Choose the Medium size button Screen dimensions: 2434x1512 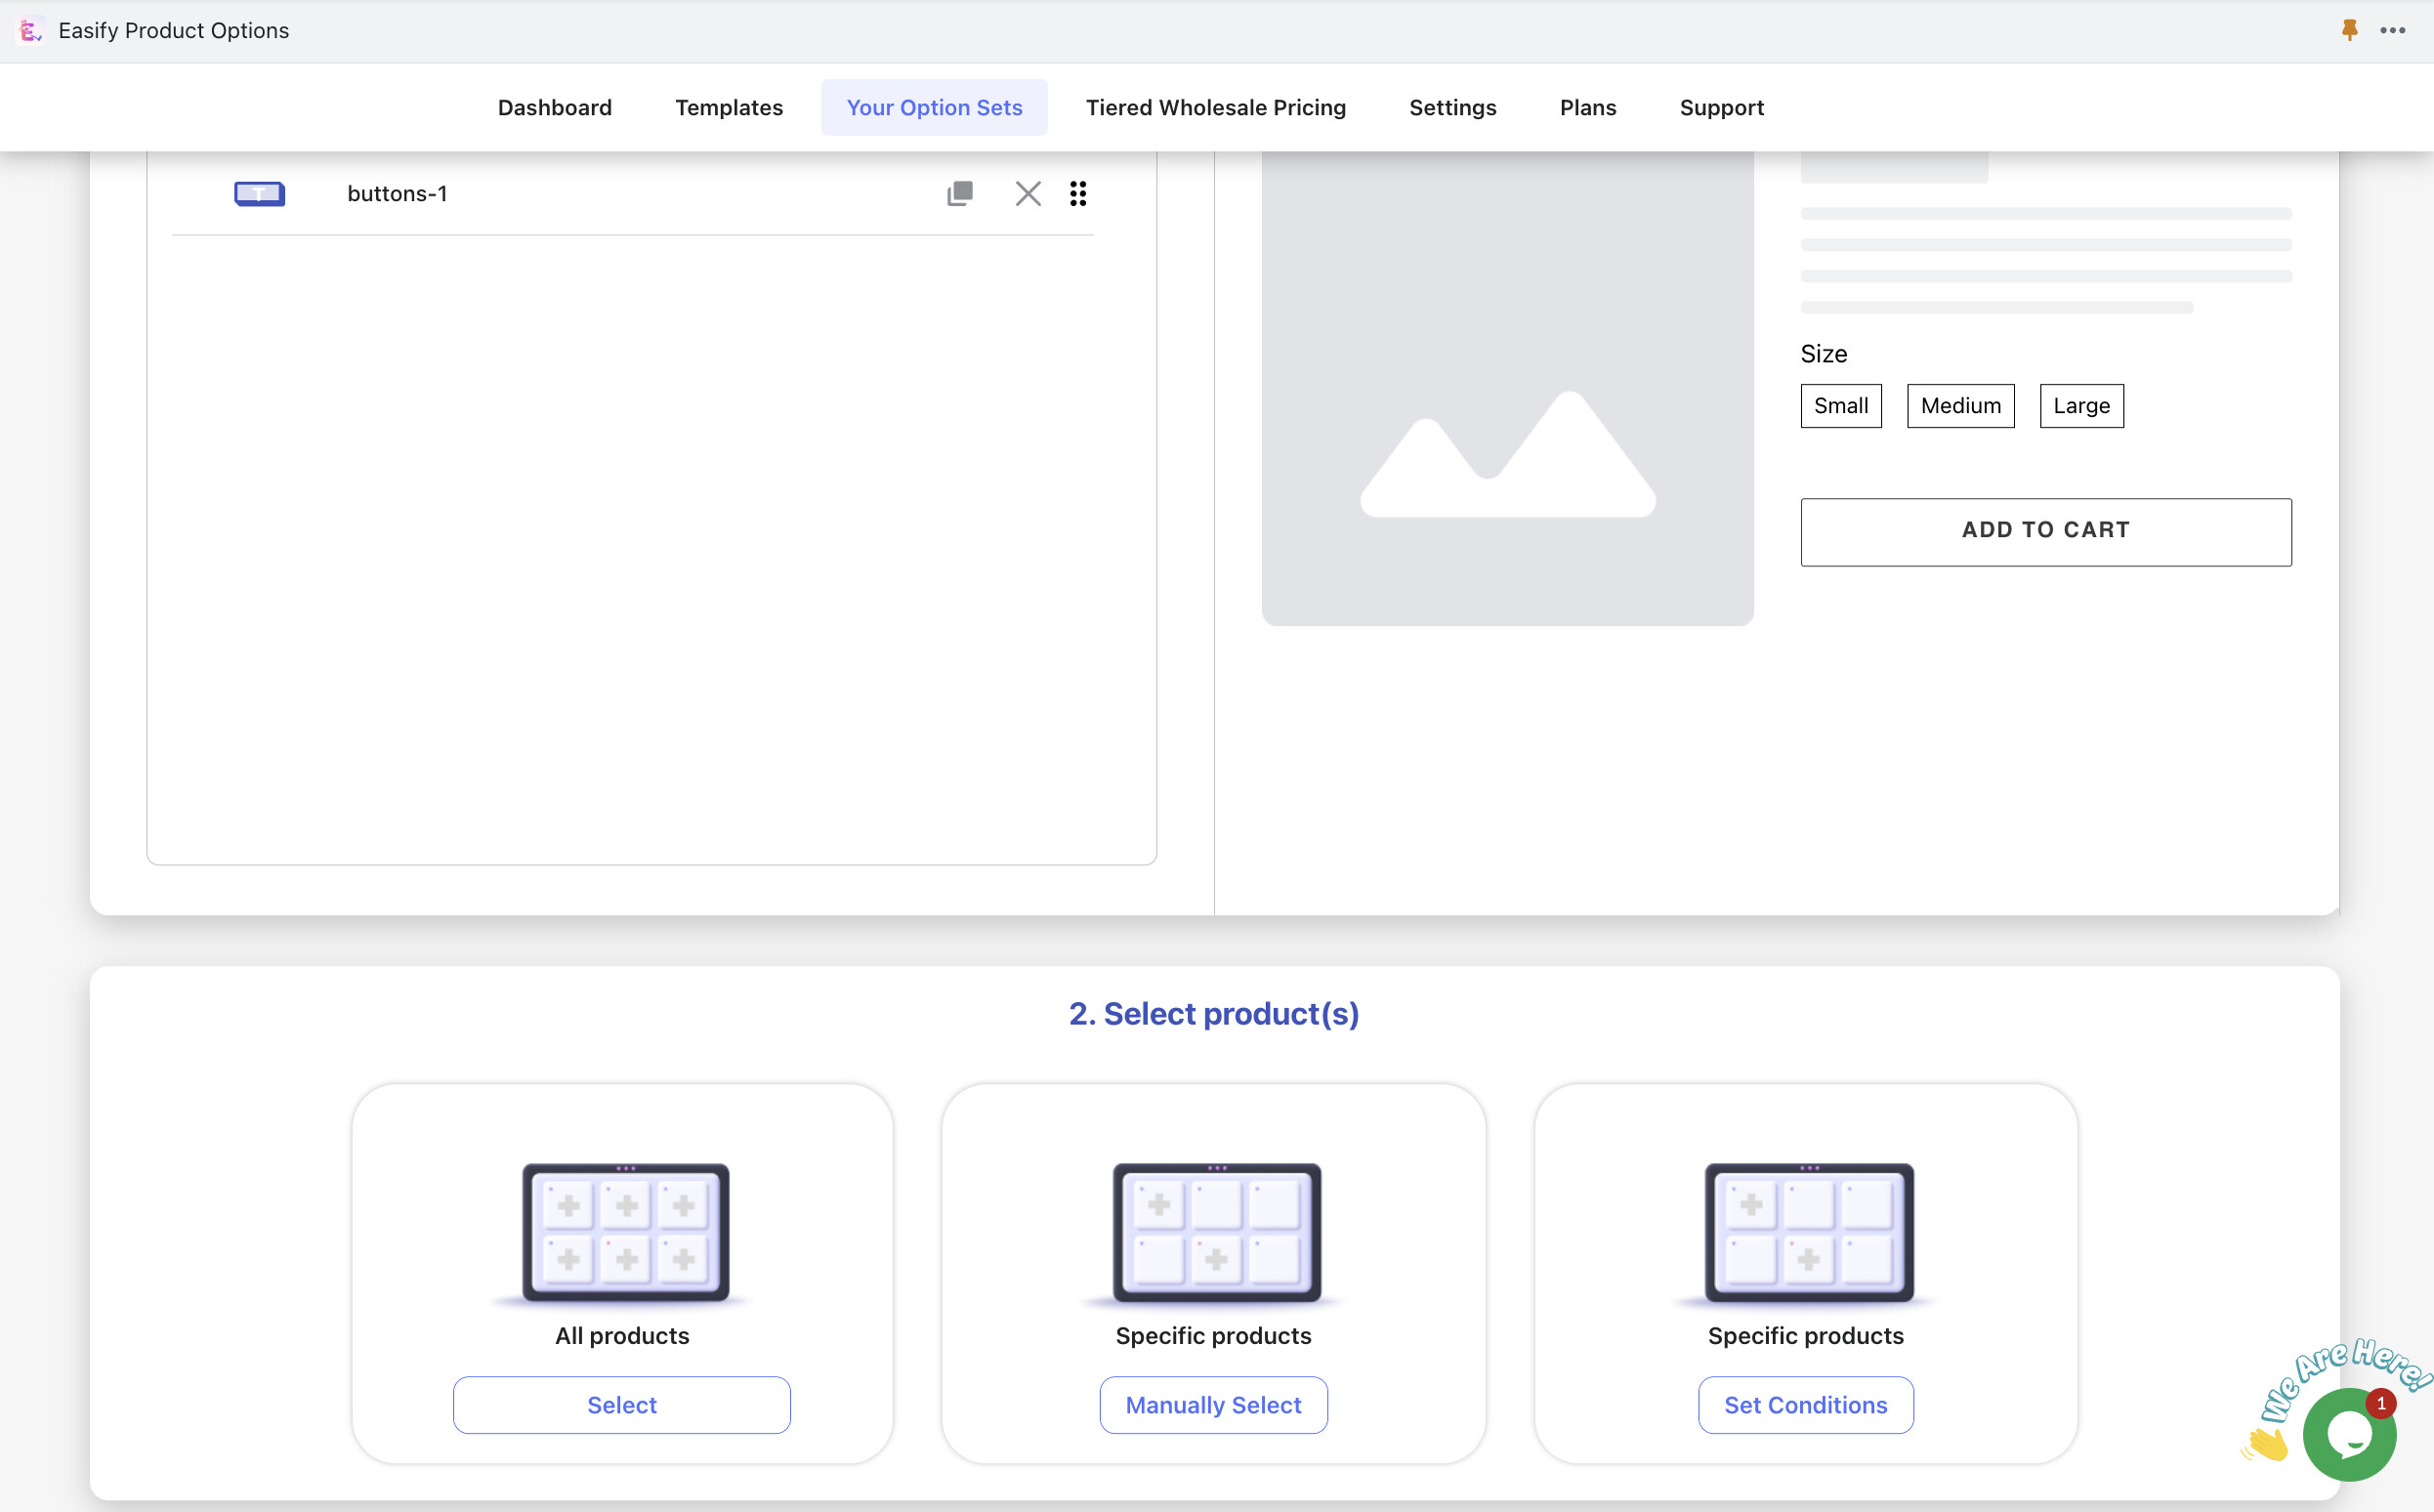pos(1959,406)
